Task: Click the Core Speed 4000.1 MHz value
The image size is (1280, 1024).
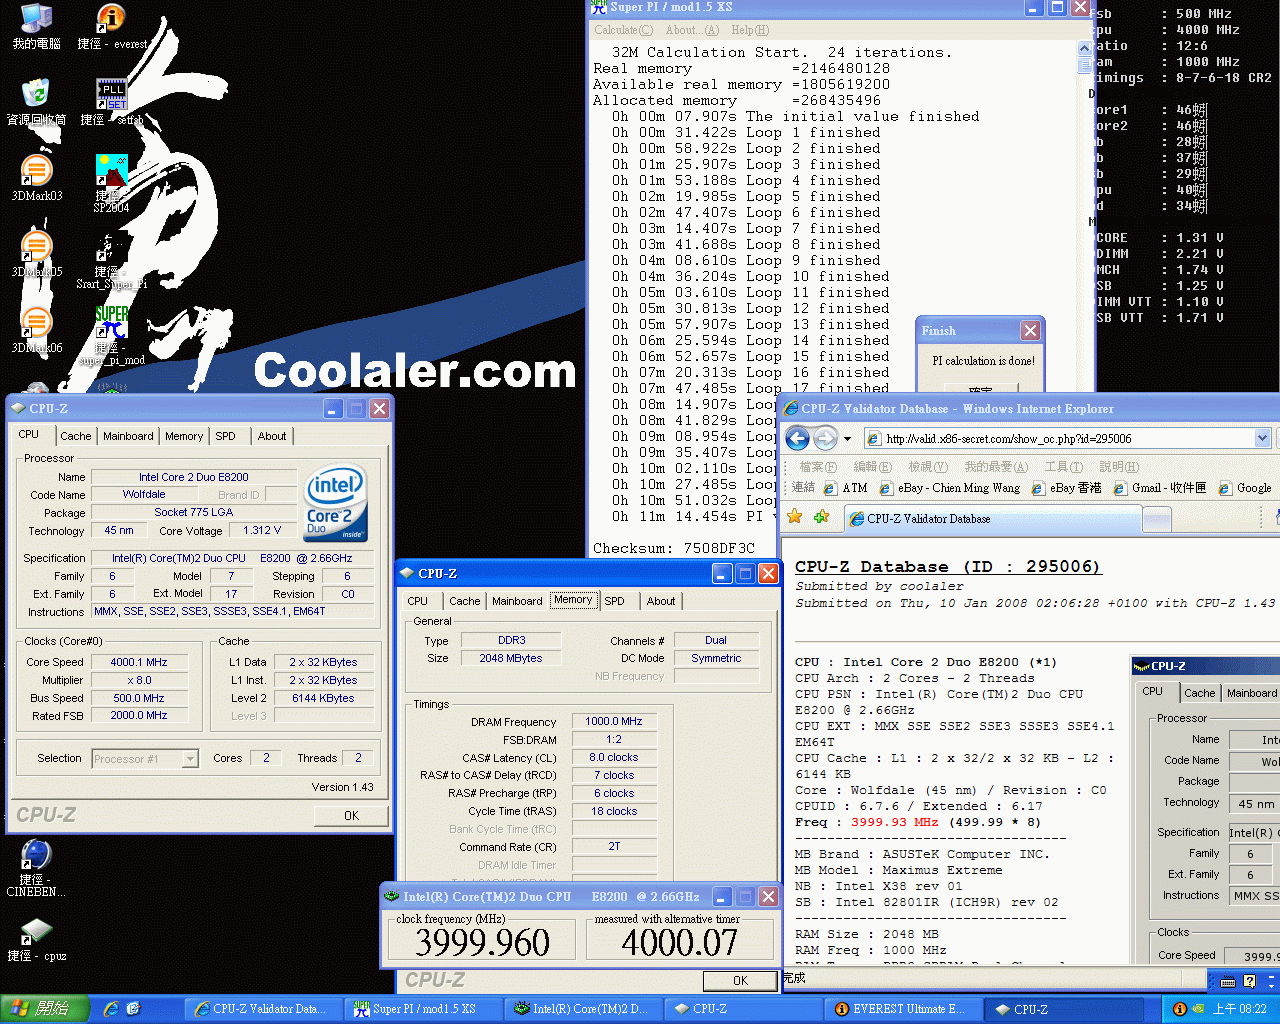Action: coord(139,662)
